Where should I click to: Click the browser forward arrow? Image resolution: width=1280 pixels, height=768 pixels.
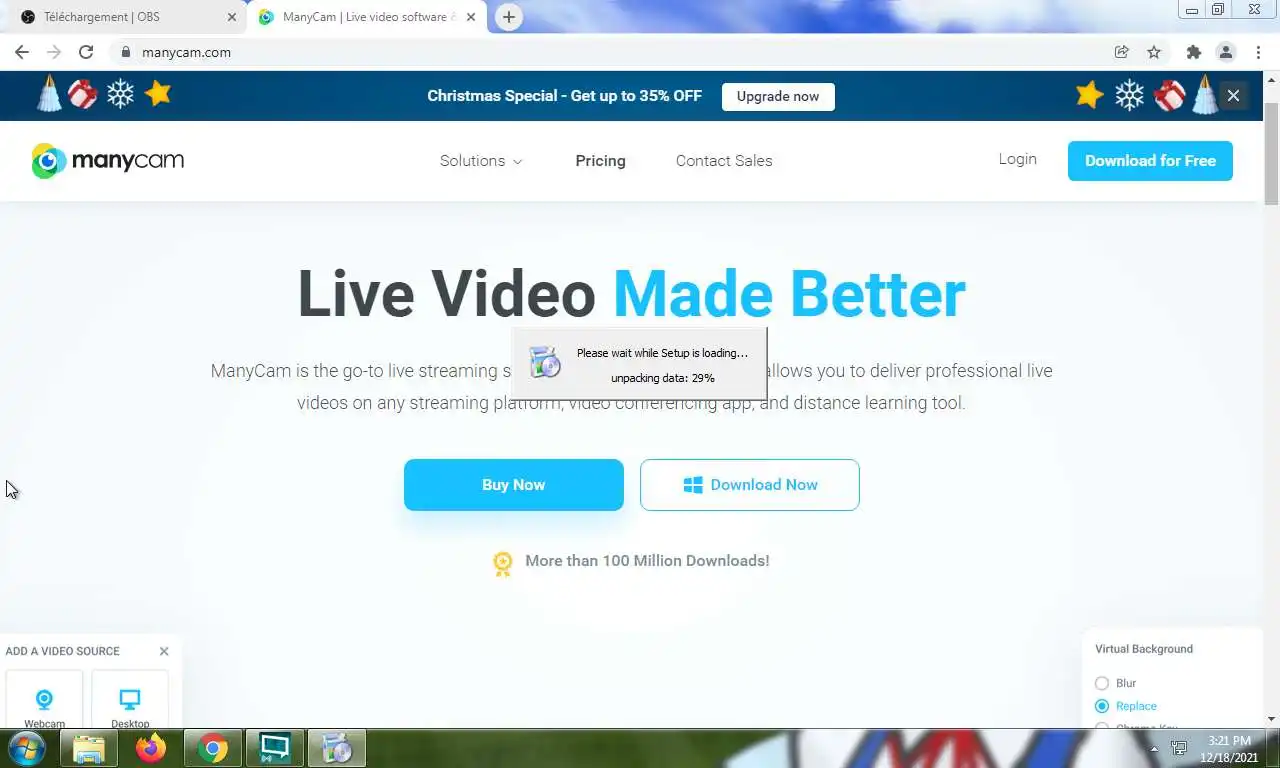point(54,52)
